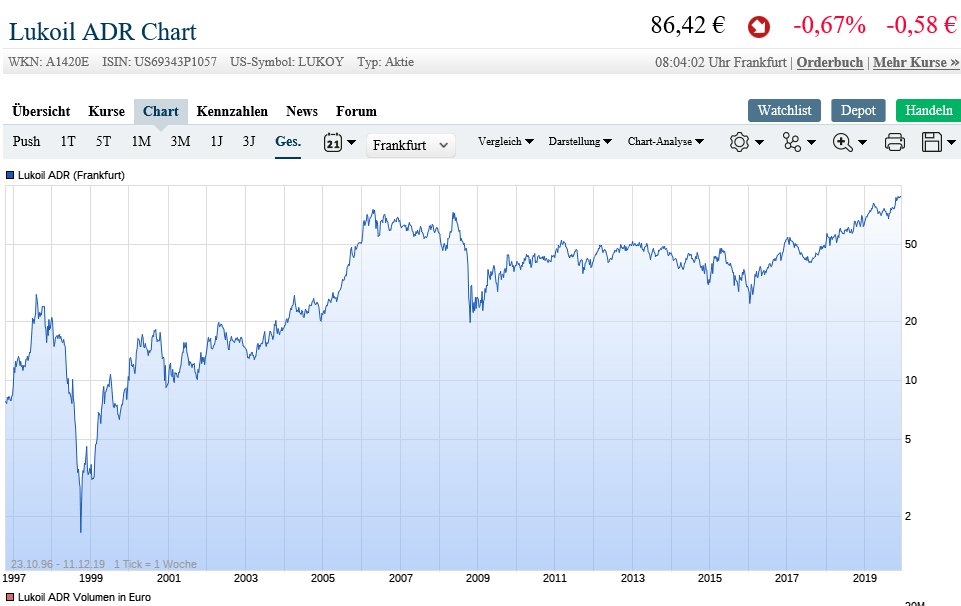Screen dimensions: 961x606
Task: Open the Forum tab
Action: tap(356, 112)
